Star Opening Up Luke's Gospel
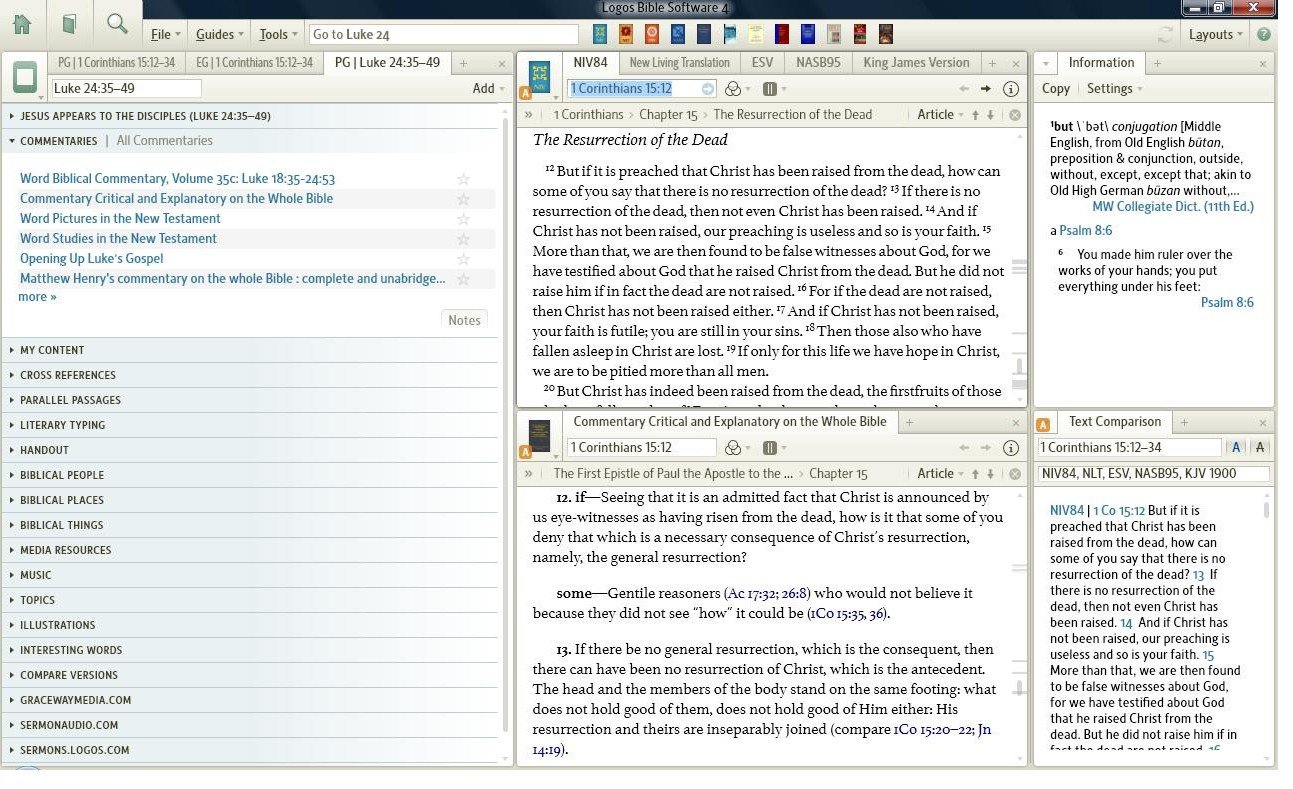The height and width of the screenshot is (789, 1293). 463,259
